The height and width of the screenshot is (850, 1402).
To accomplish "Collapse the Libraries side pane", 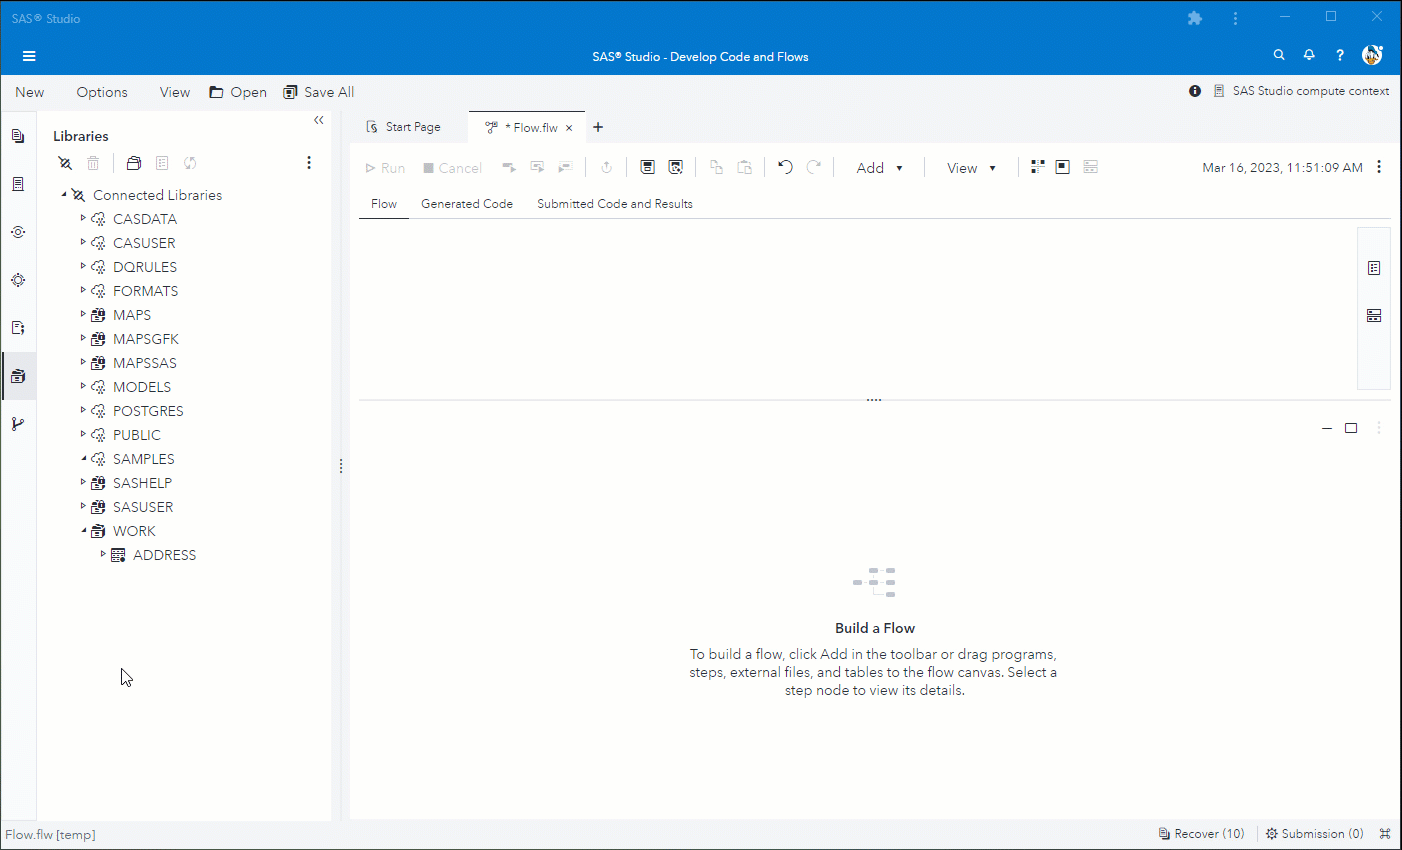I will coord(319,120).
